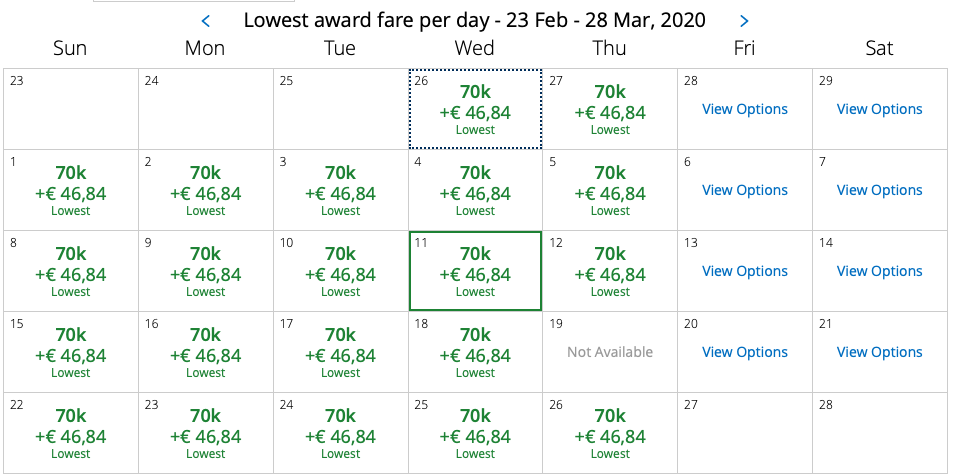The height and width of the screenshot is (475, 961).
Task: Choose the selected Wednesday 11 March fare
Action: pos(475,272)
